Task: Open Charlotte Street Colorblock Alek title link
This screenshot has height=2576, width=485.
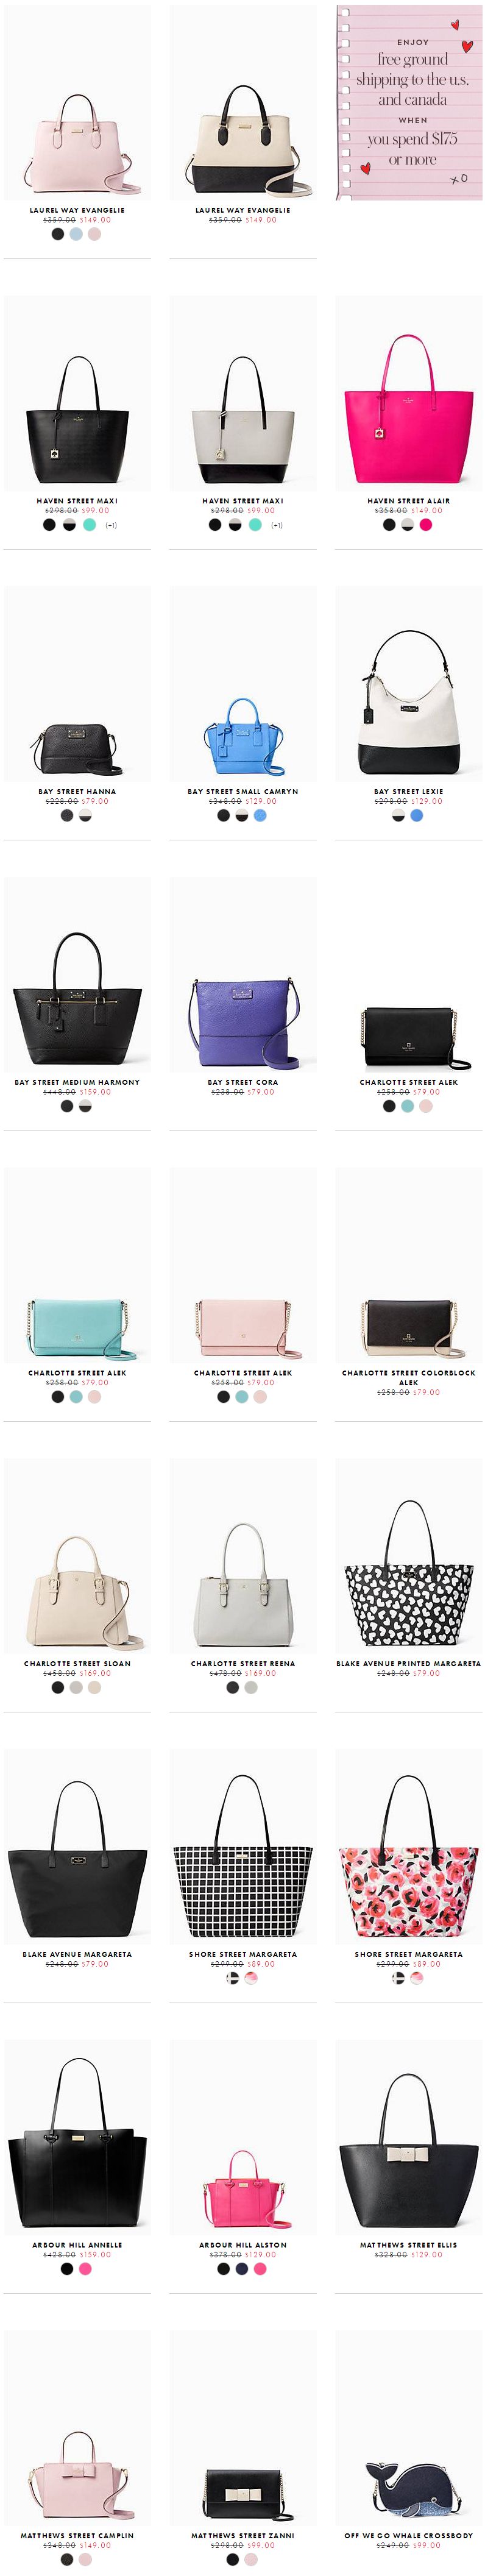Action: click(x=409, y=1377)
